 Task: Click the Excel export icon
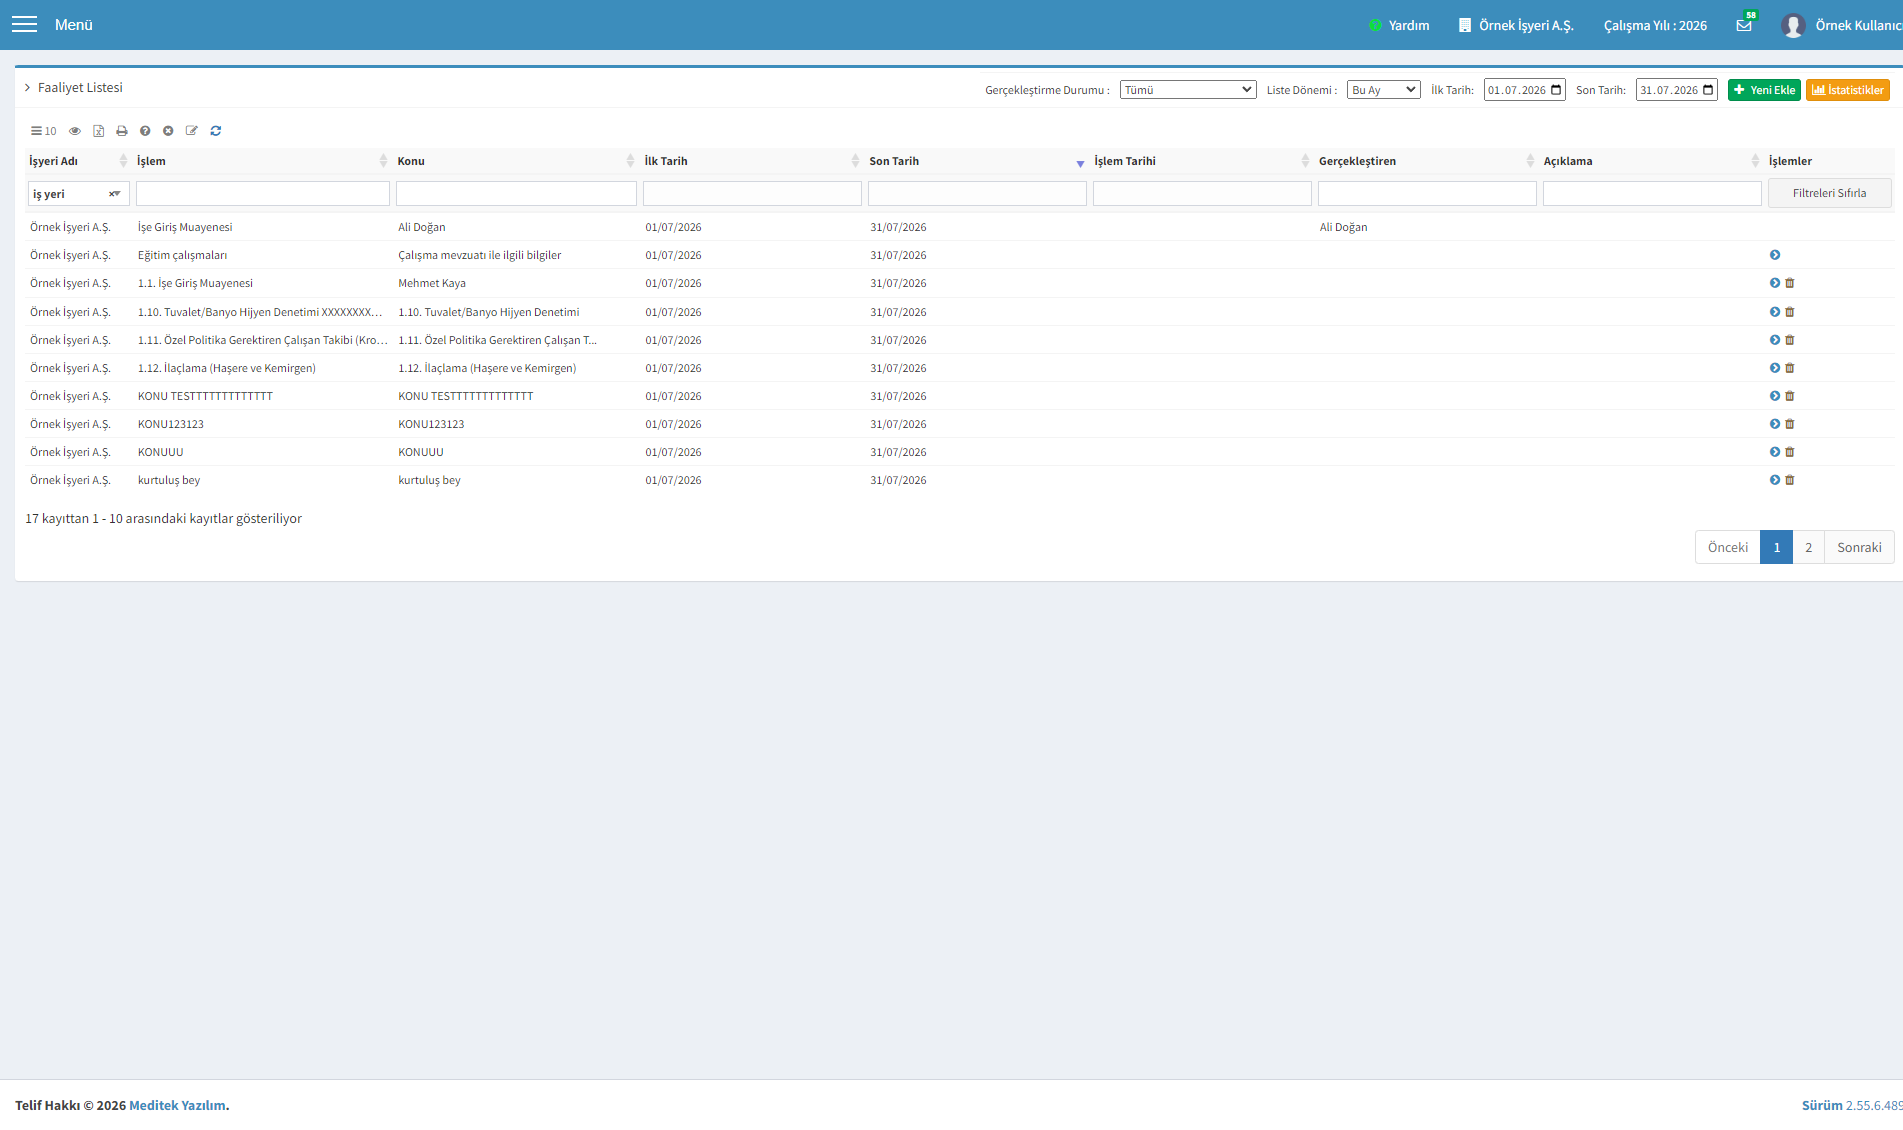99,131
